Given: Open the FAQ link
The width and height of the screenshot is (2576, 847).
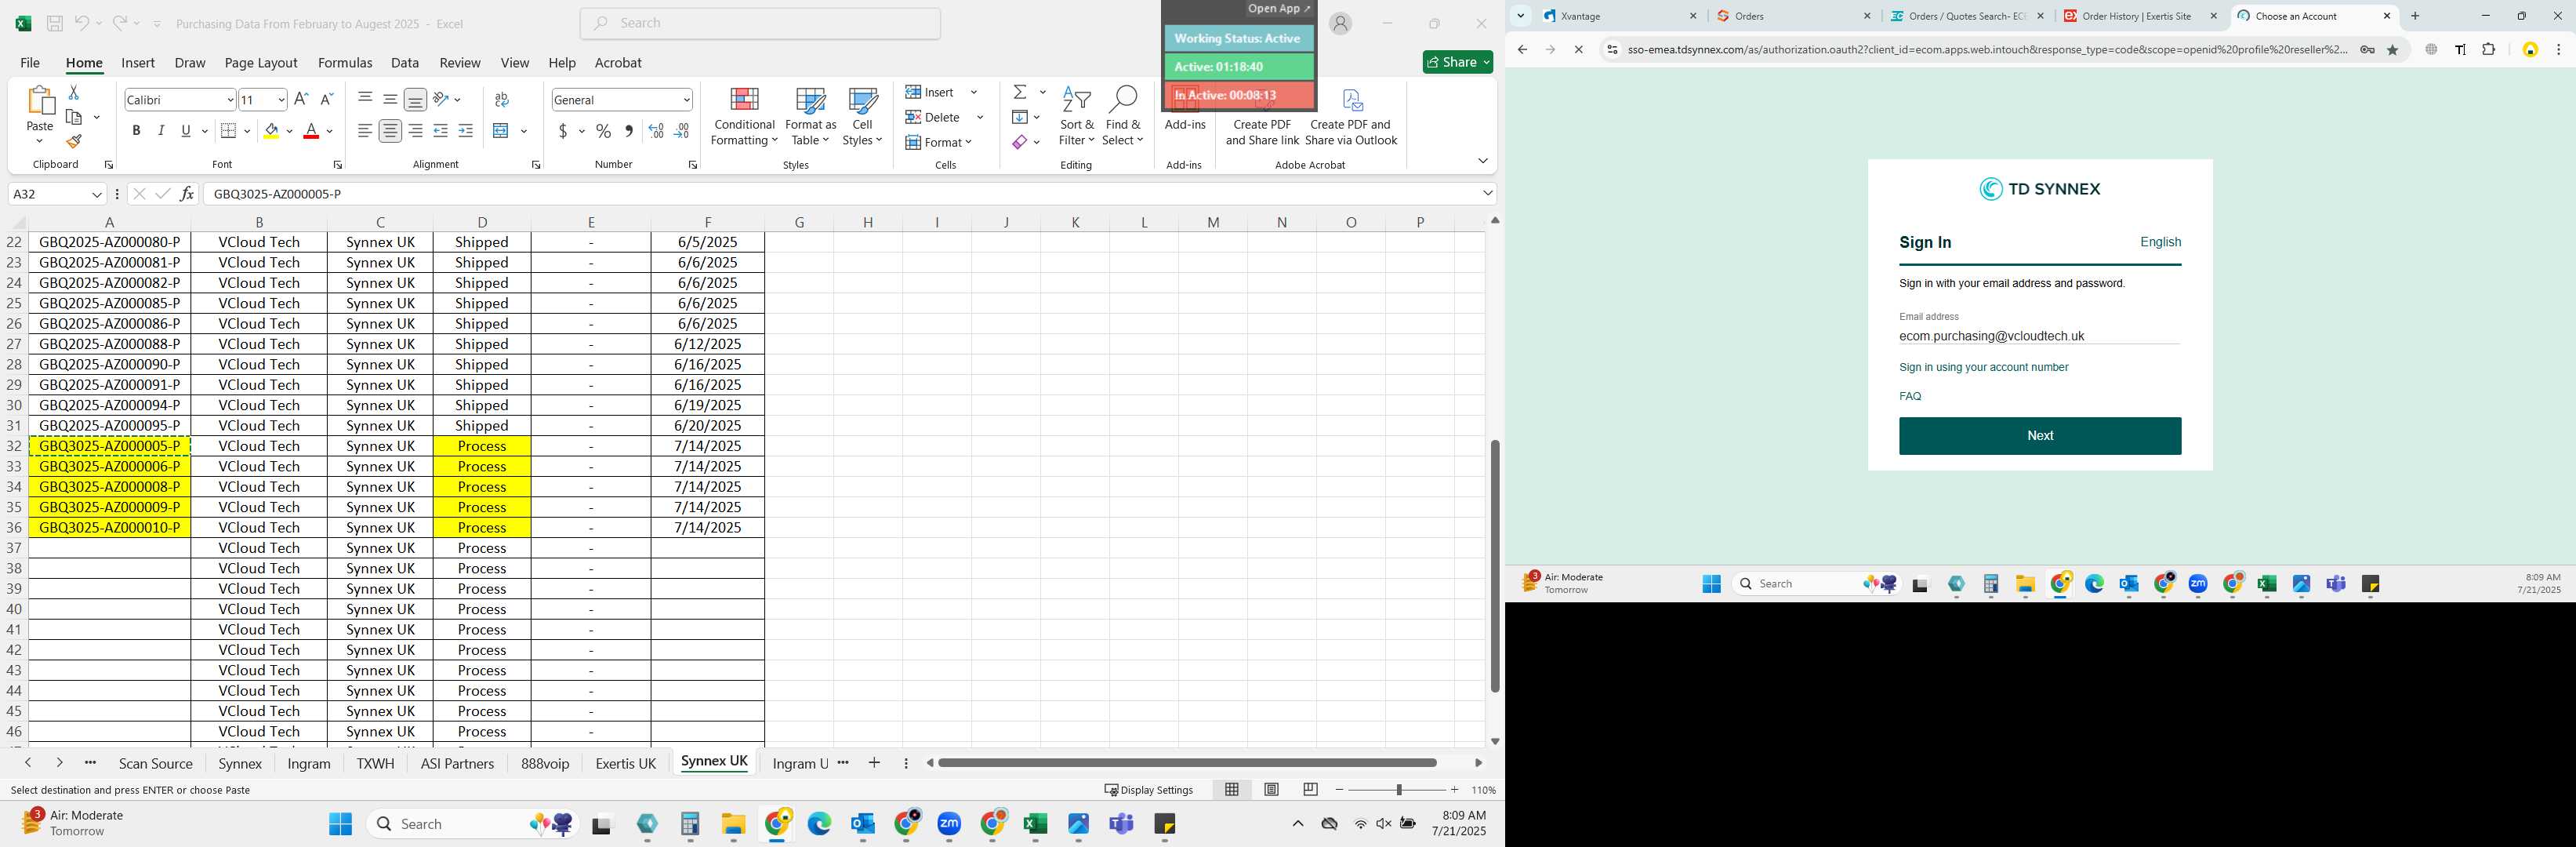Looking at the screenshot, I should [x=1910, y=396].
